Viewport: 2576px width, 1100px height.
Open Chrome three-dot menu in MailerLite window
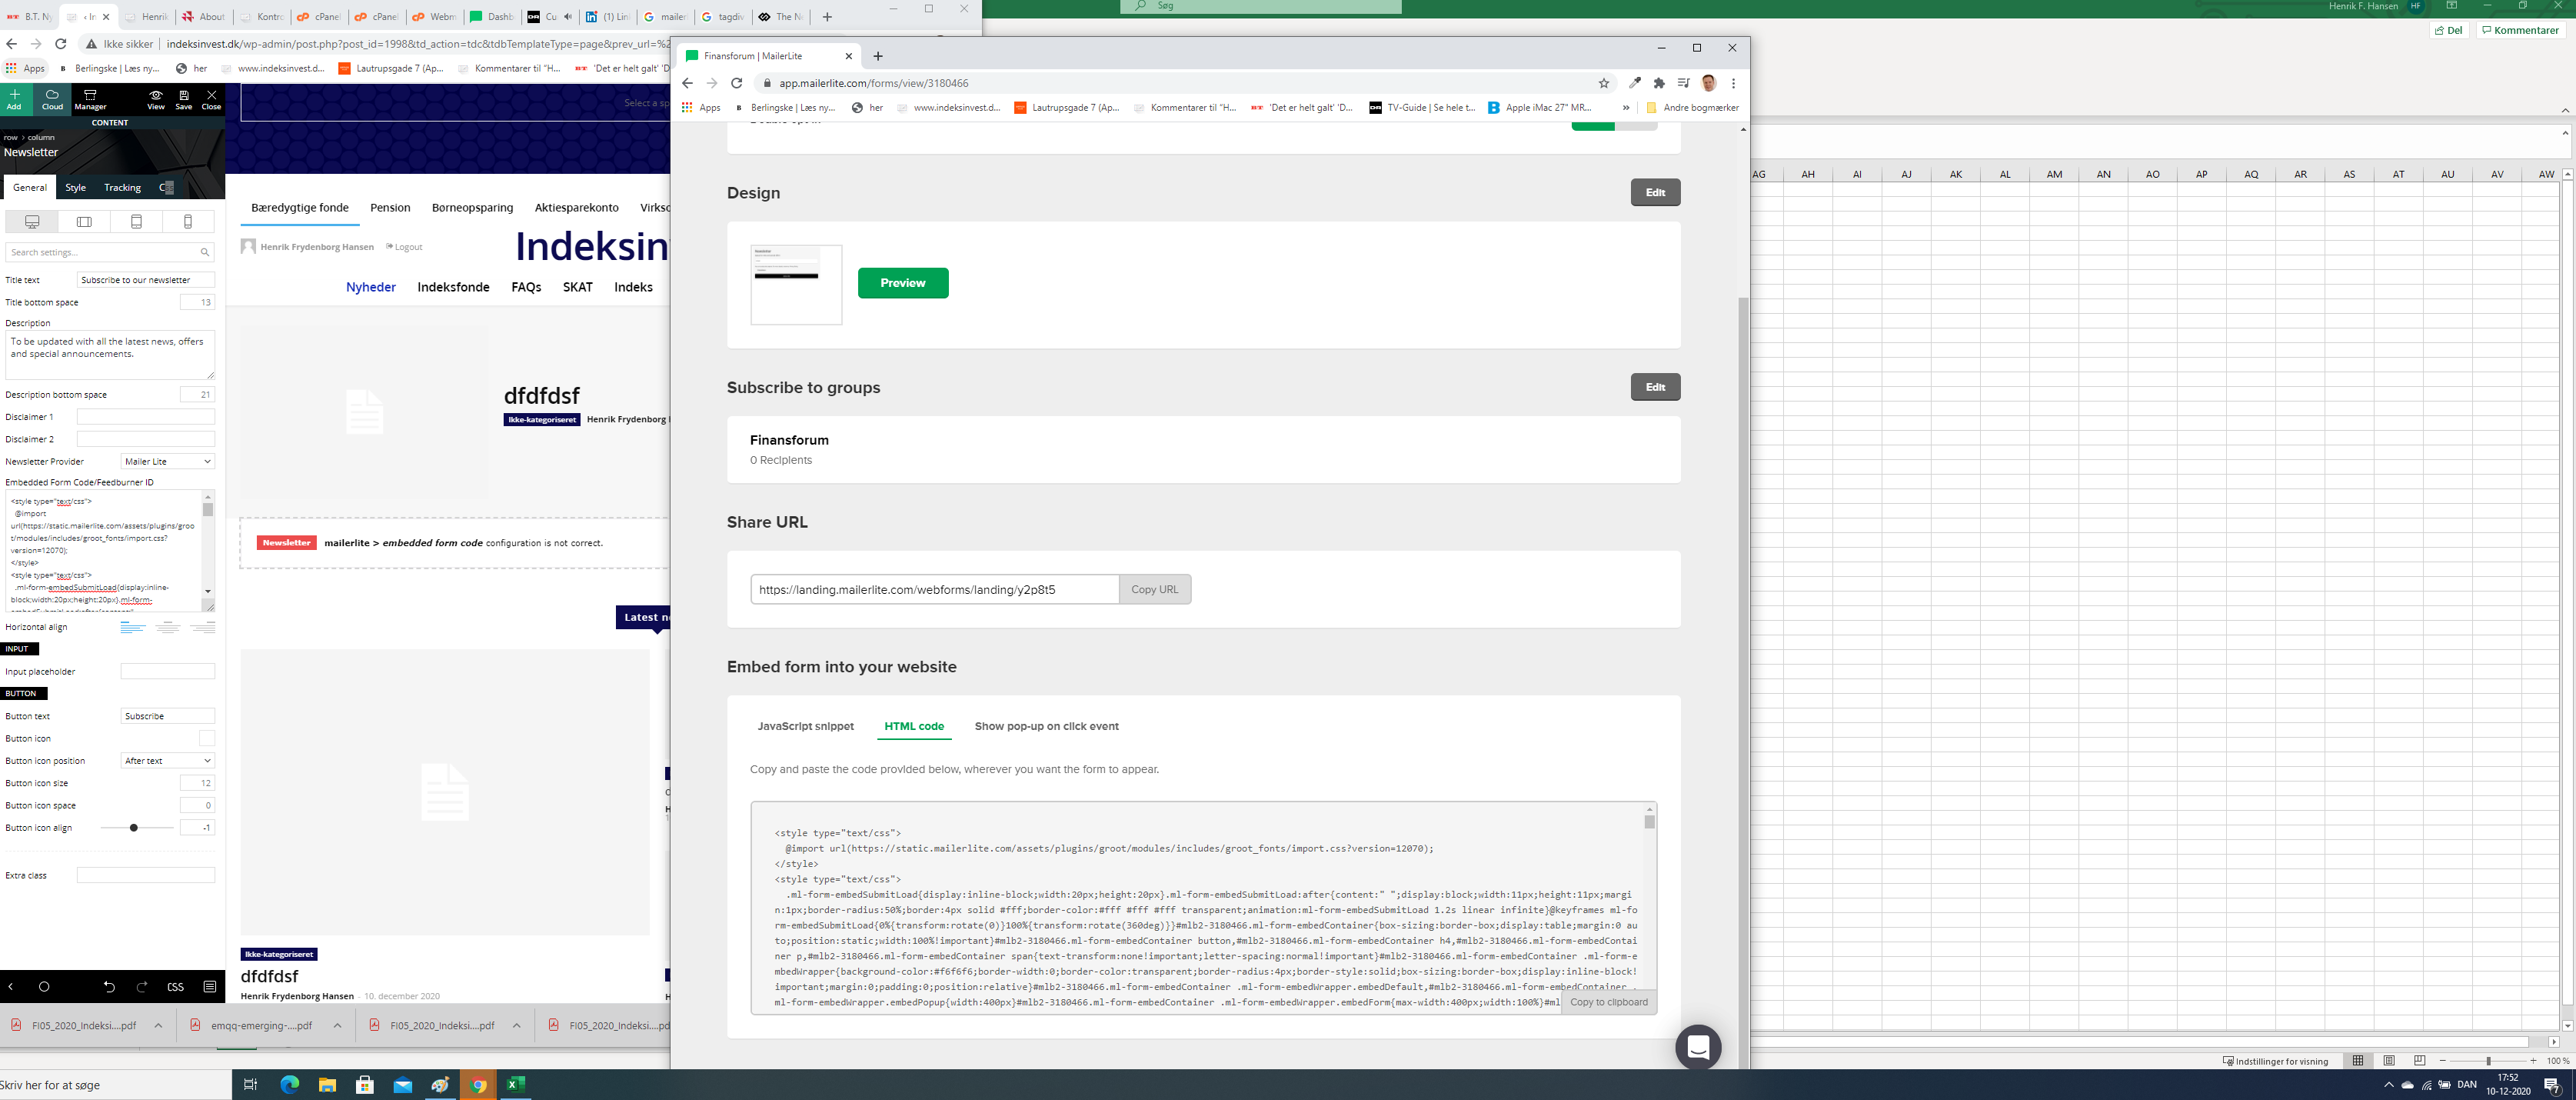point(1734,83)
